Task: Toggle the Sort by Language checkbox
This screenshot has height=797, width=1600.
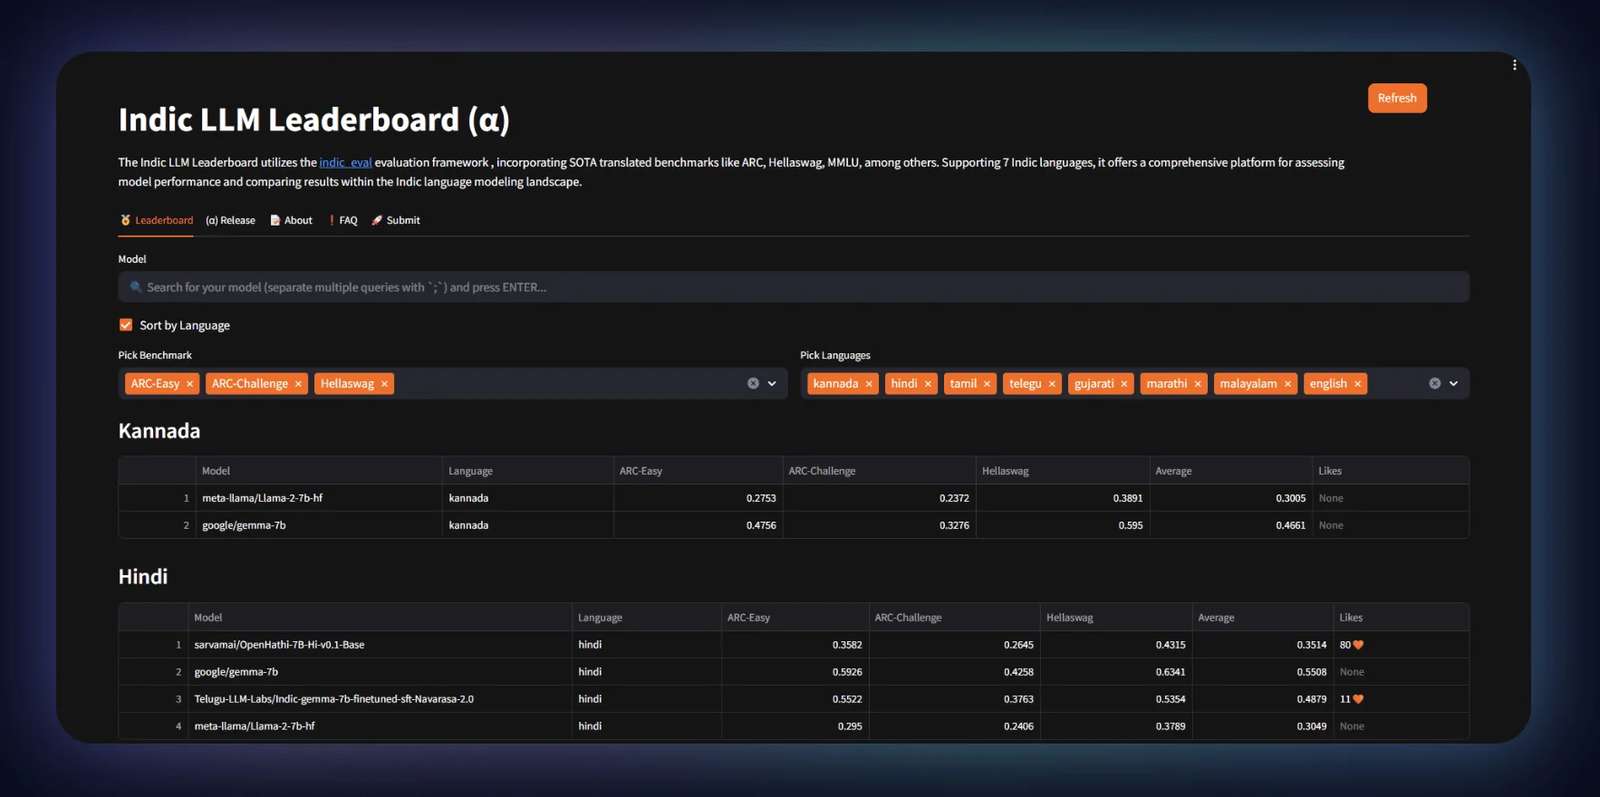Action: click(x=126, y=325)
